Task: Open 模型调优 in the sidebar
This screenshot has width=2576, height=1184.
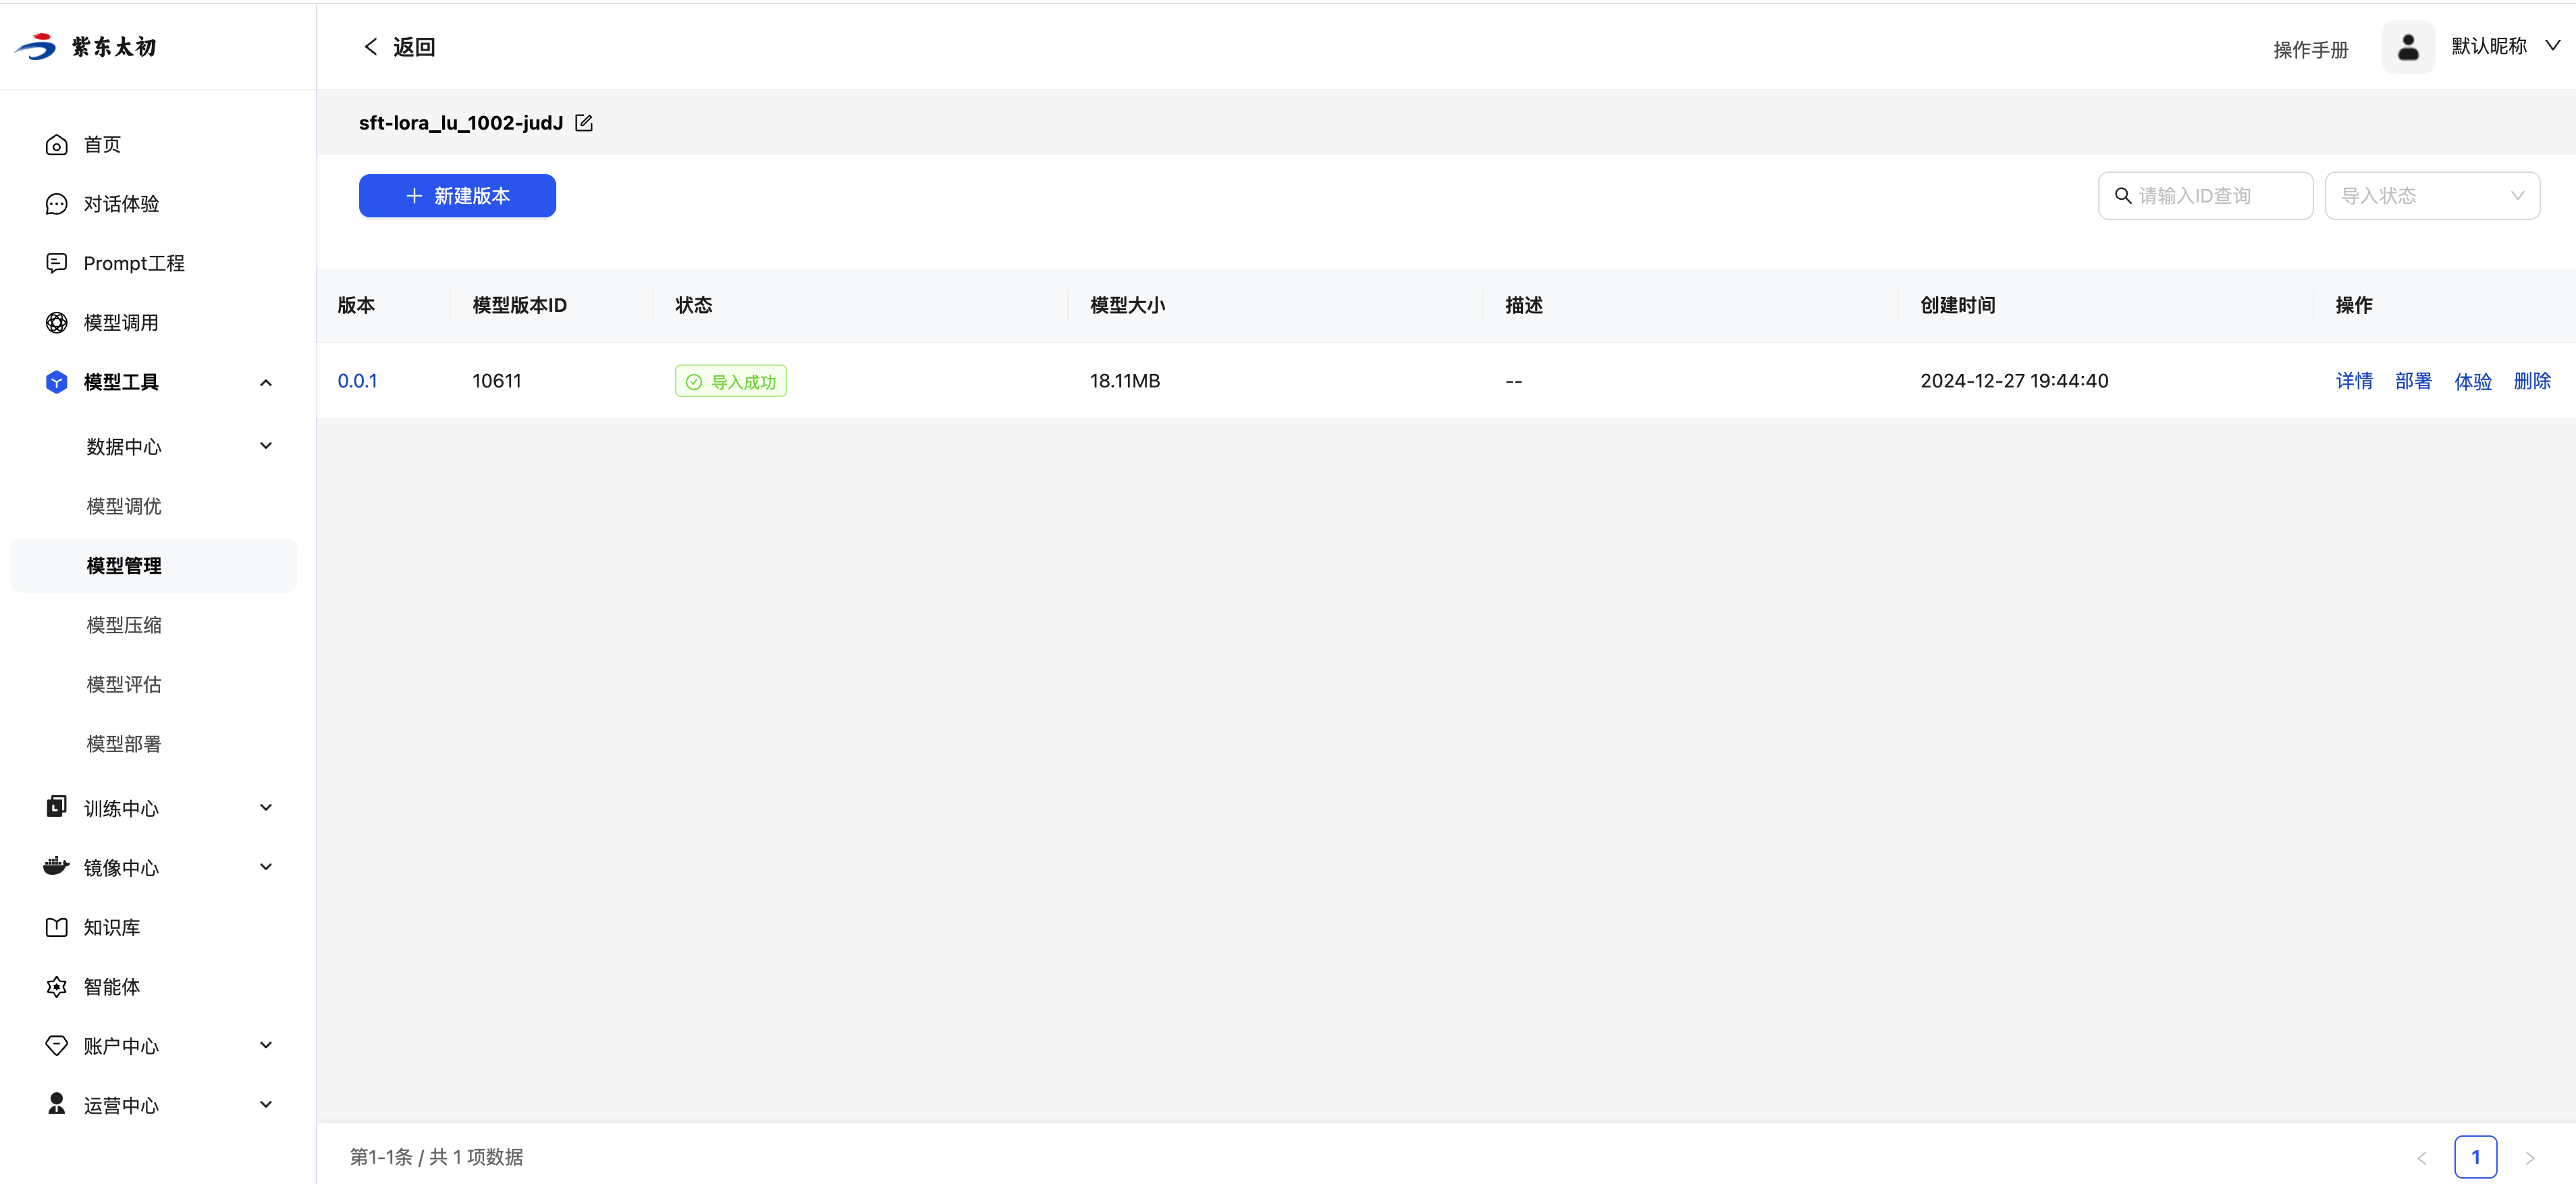Action: tap(124, 506)
